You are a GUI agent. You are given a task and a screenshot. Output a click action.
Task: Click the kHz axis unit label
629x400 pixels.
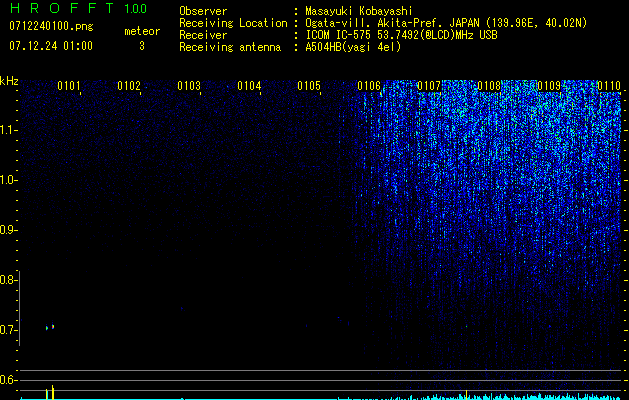[9, 81]
